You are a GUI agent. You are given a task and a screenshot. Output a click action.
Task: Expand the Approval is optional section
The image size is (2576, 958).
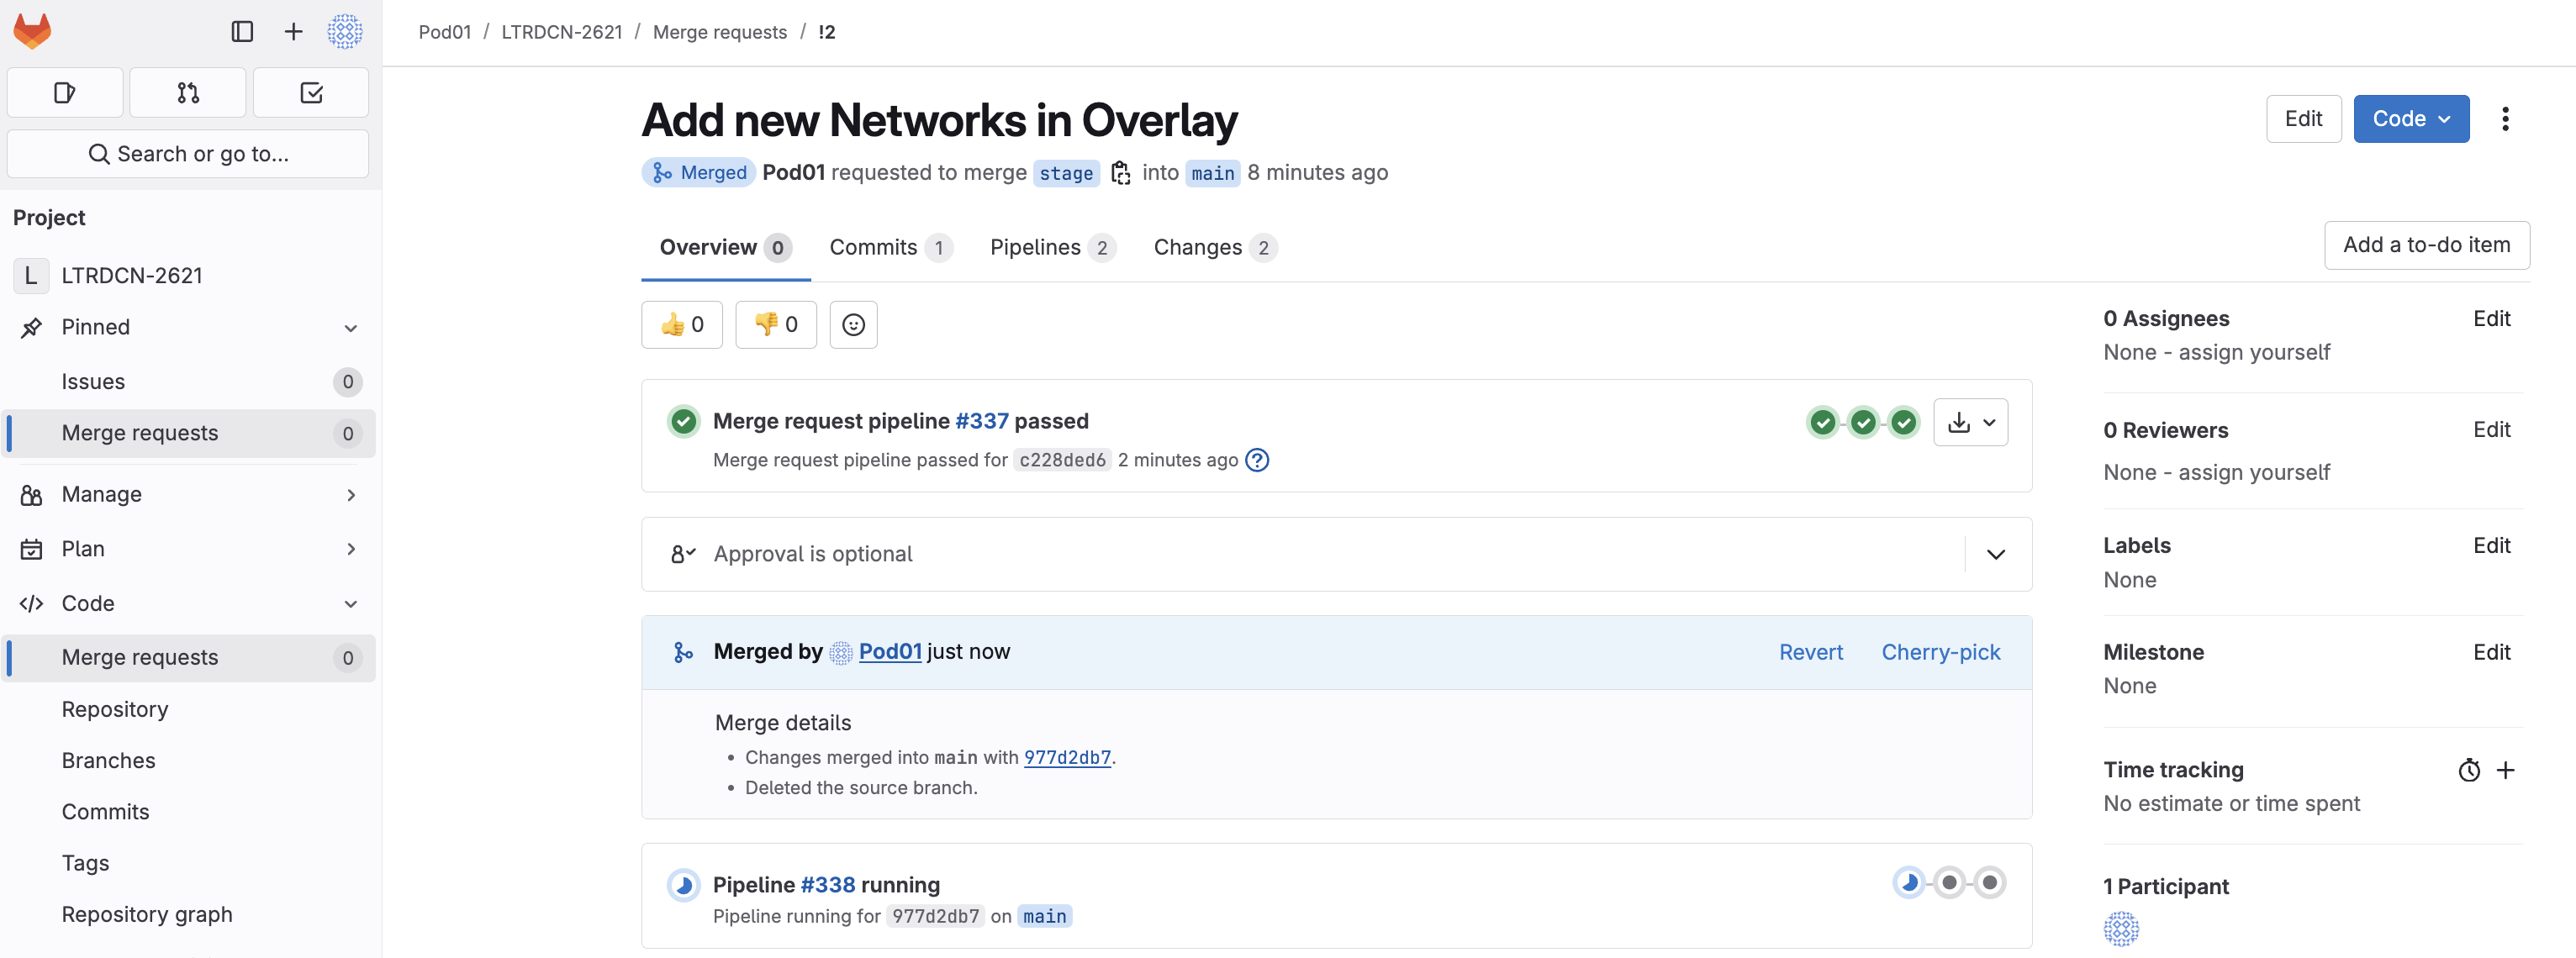[1995, 554]
